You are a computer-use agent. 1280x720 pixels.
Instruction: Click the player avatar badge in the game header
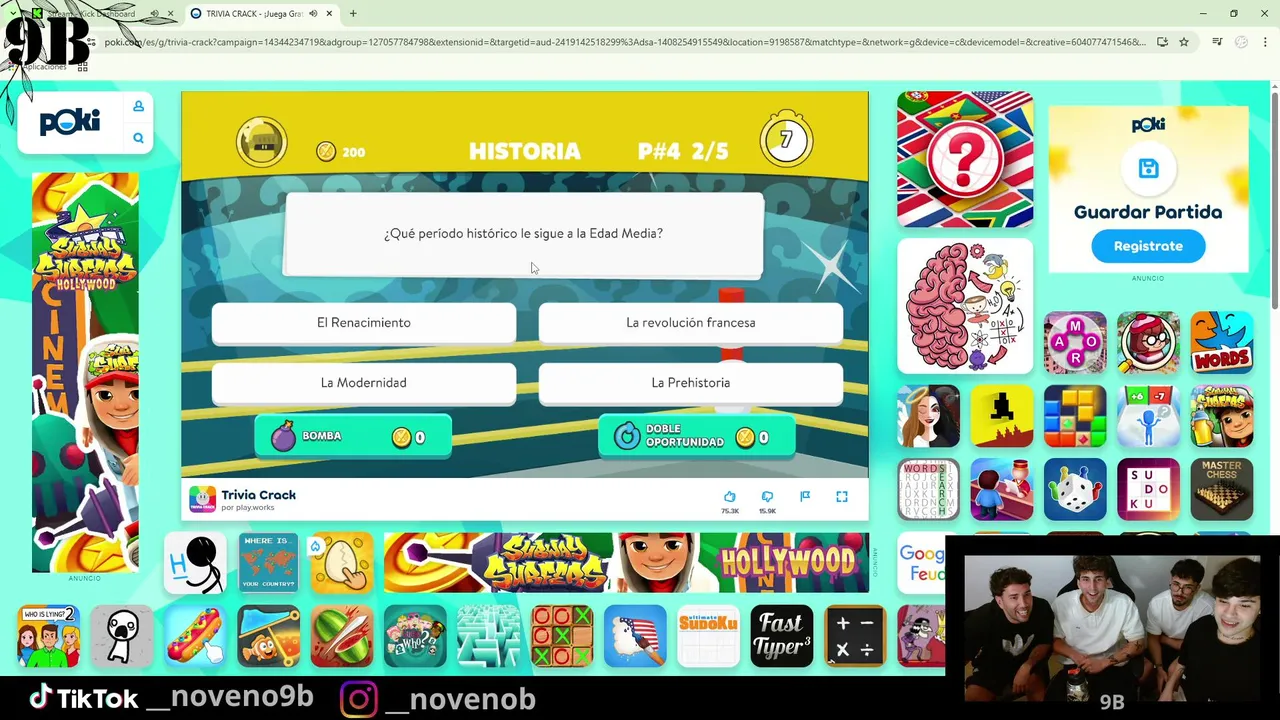click(x=262, y=142)
